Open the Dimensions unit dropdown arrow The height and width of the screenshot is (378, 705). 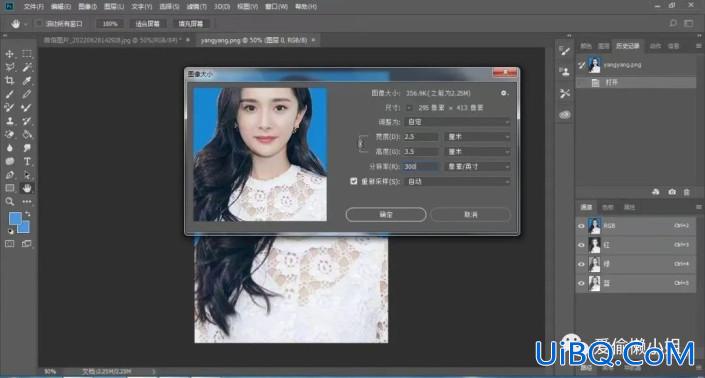409,108
